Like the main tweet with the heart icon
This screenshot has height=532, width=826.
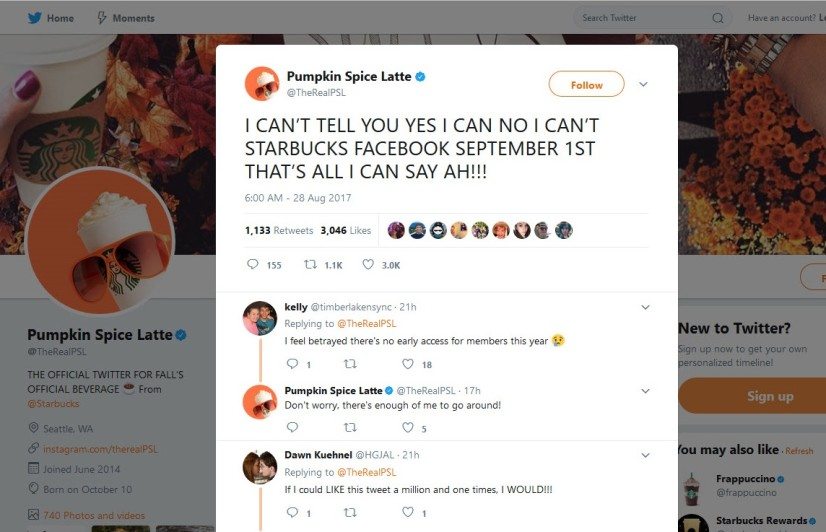368,265
